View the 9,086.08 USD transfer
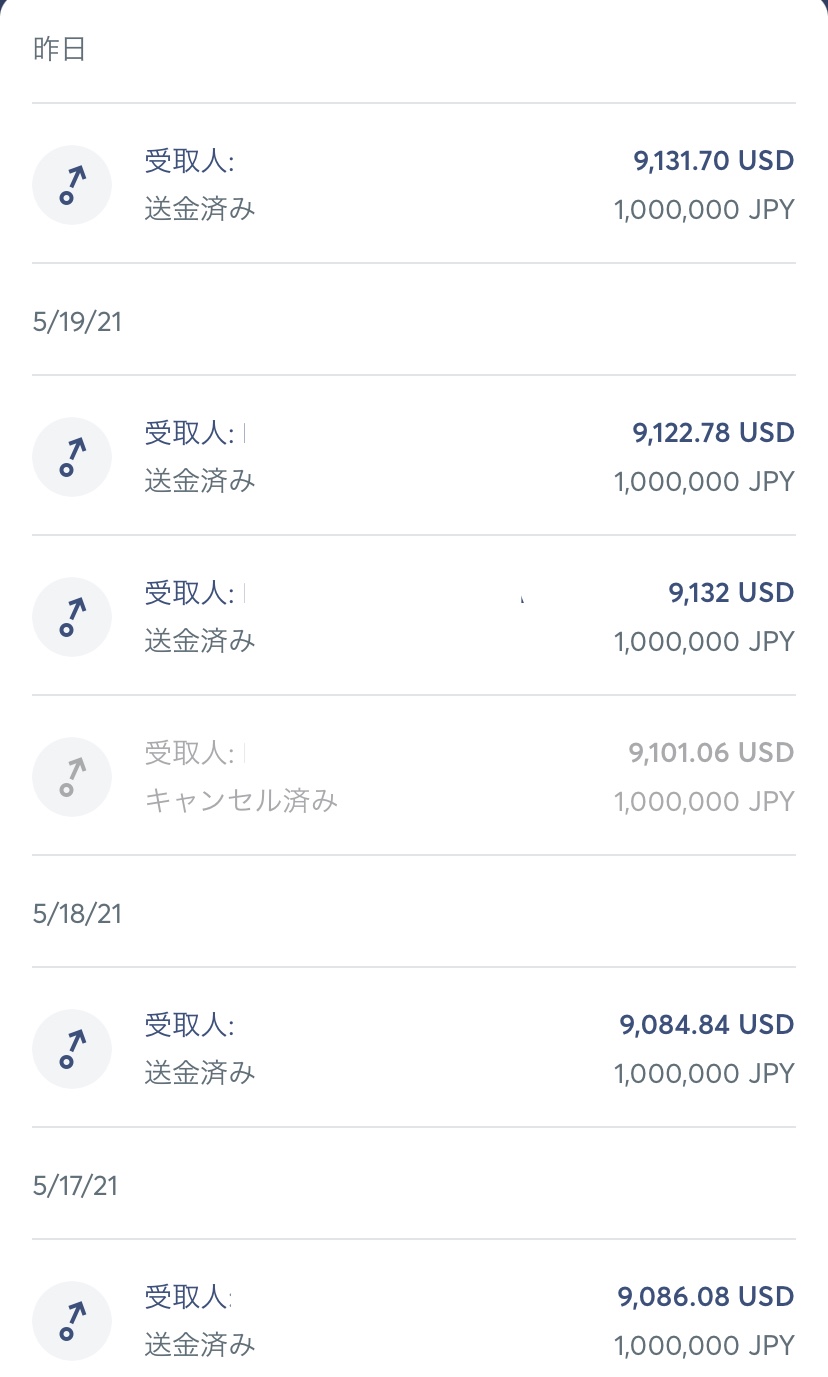The image size is (828, 1377). point(706,1297)
